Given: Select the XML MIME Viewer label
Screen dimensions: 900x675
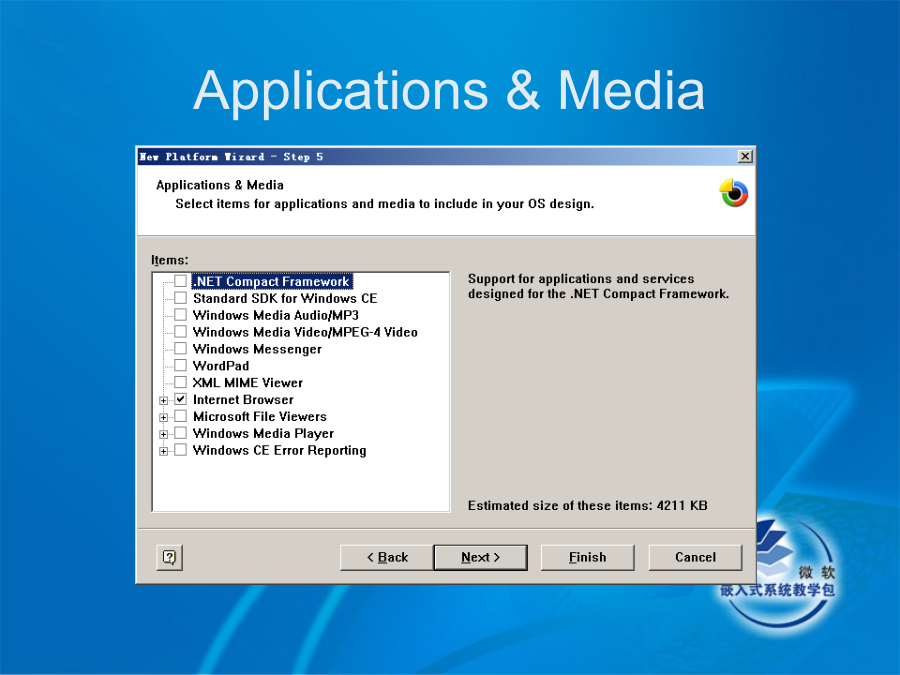Looking at the screenshot, I should coord(248,383).
